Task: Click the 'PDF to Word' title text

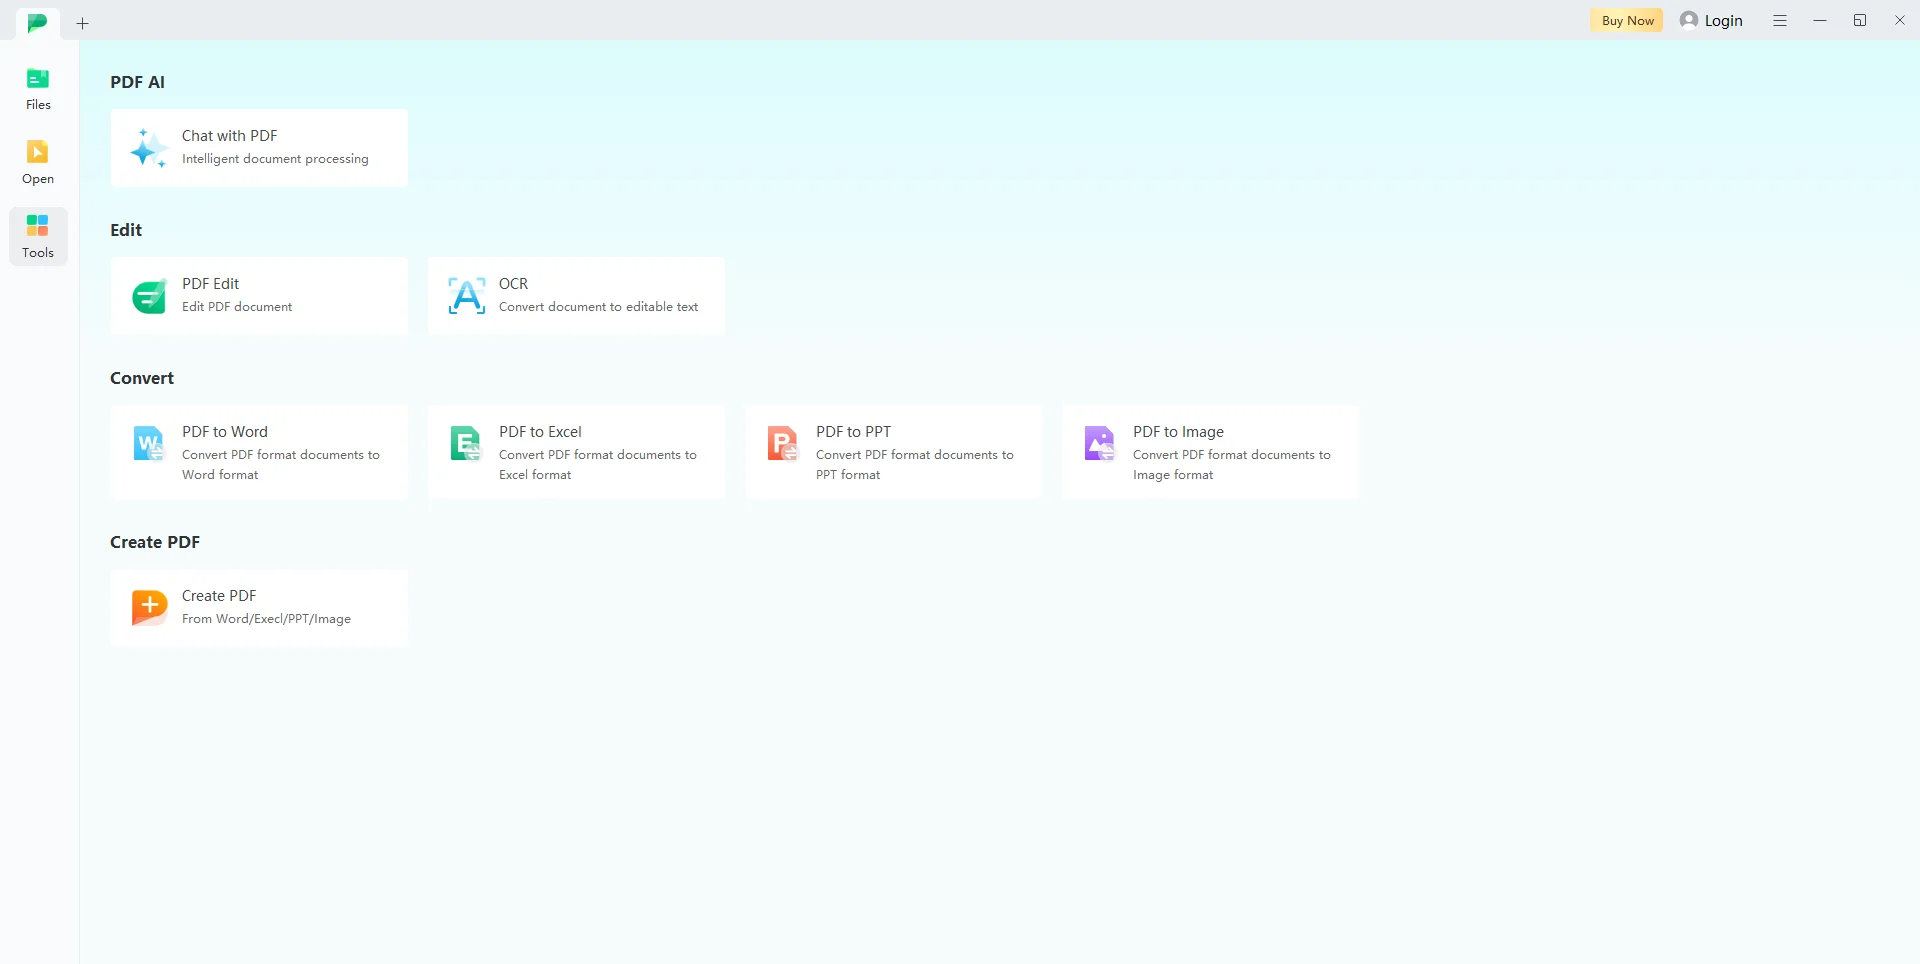Action: (225, 432)
